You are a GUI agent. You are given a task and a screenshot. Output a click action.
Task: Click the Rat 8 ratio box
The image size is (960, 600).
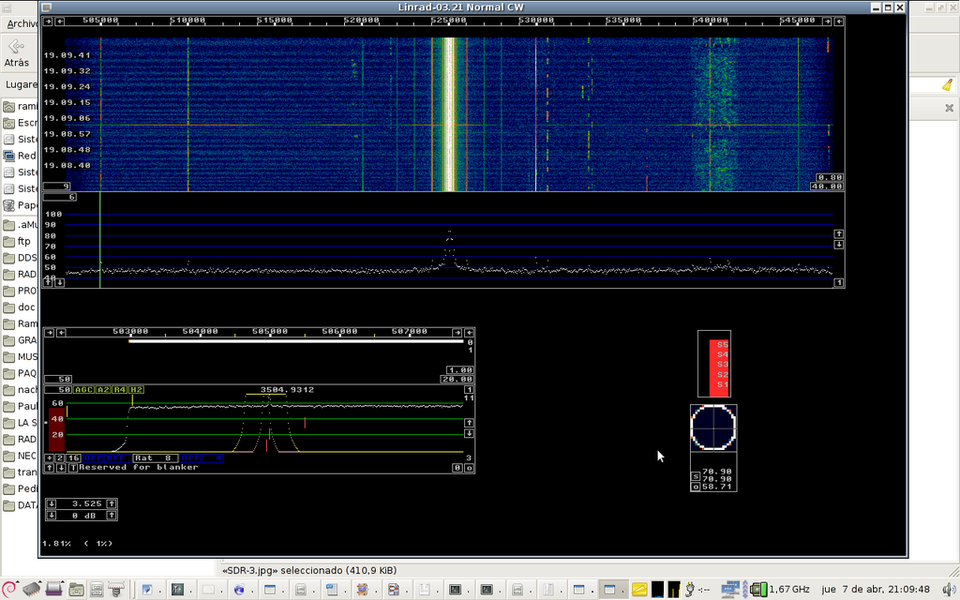tap(154, 458)
